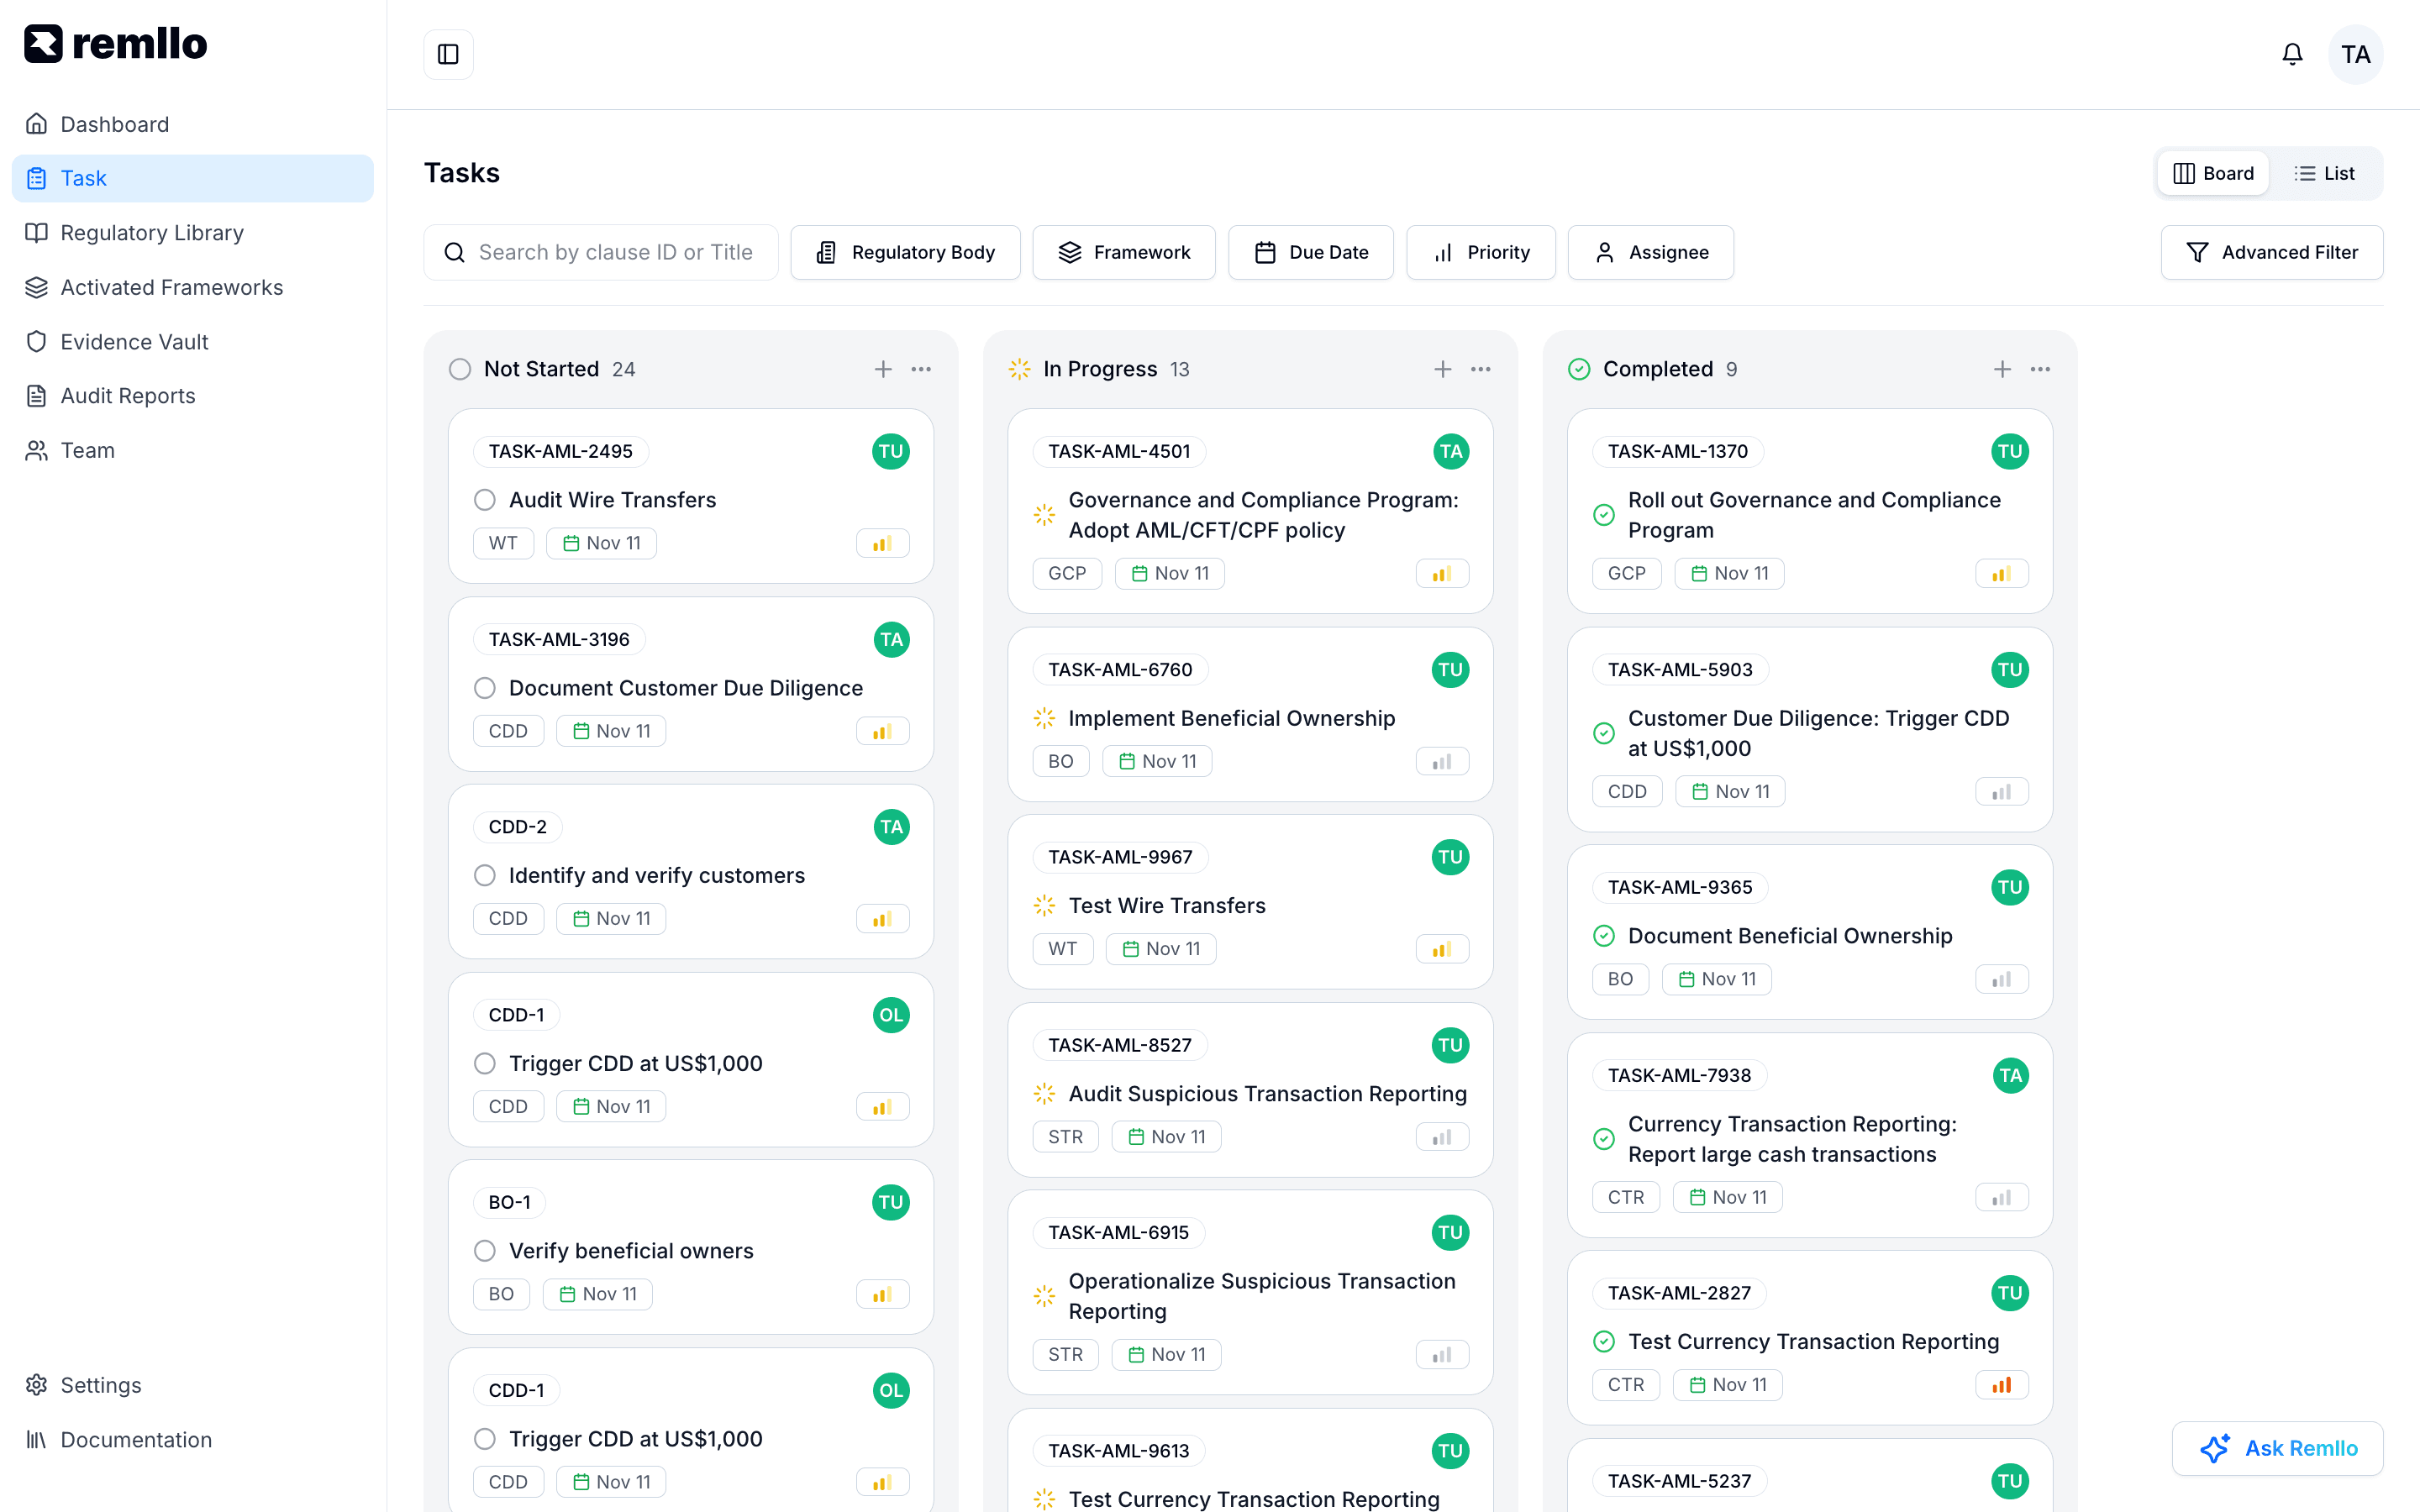This screenshot has width=2420, height=1512.
Task: Focus the search by clause ID field
Action: coord(601,252)
